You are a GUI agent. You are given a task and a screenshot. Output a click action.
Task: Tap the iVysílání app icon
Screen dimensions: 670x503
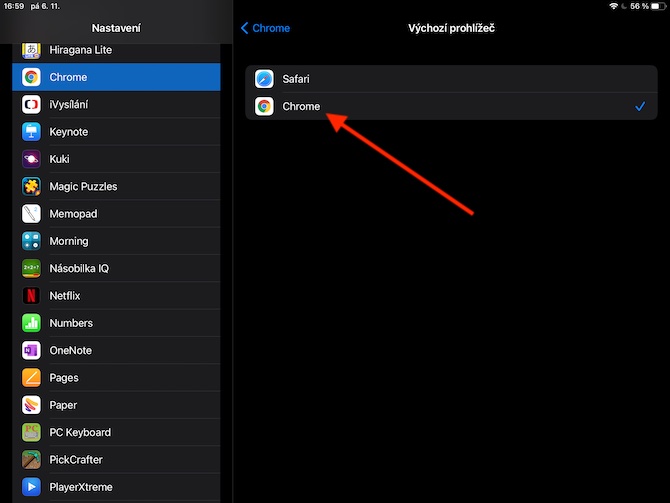click(x=31, y=105)
